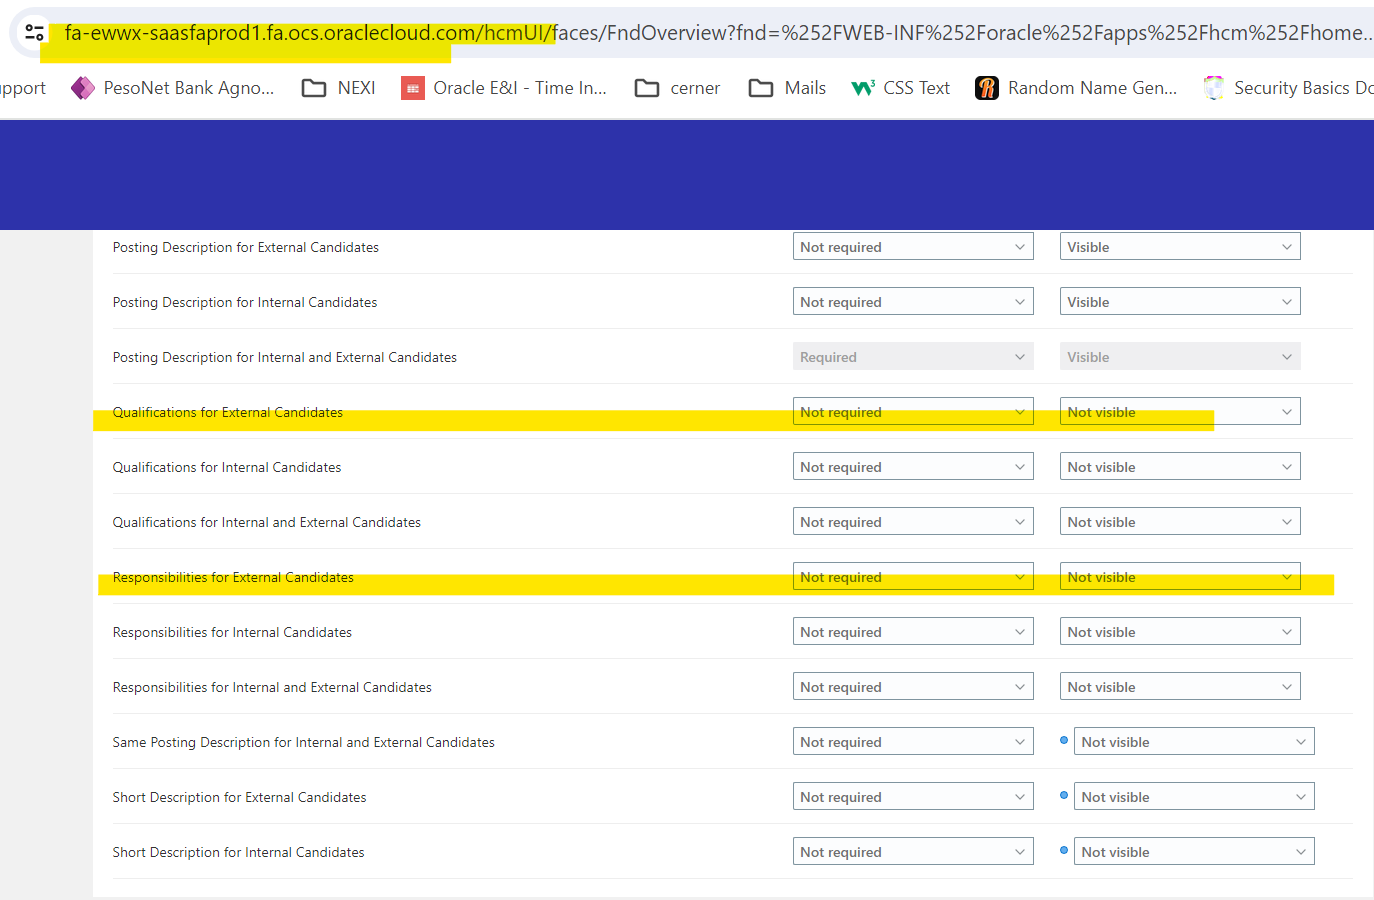The width and height of the screenshot is (1374, 900).
Task: Open the cerner bookmarks folder
Action: coord(677,88)
